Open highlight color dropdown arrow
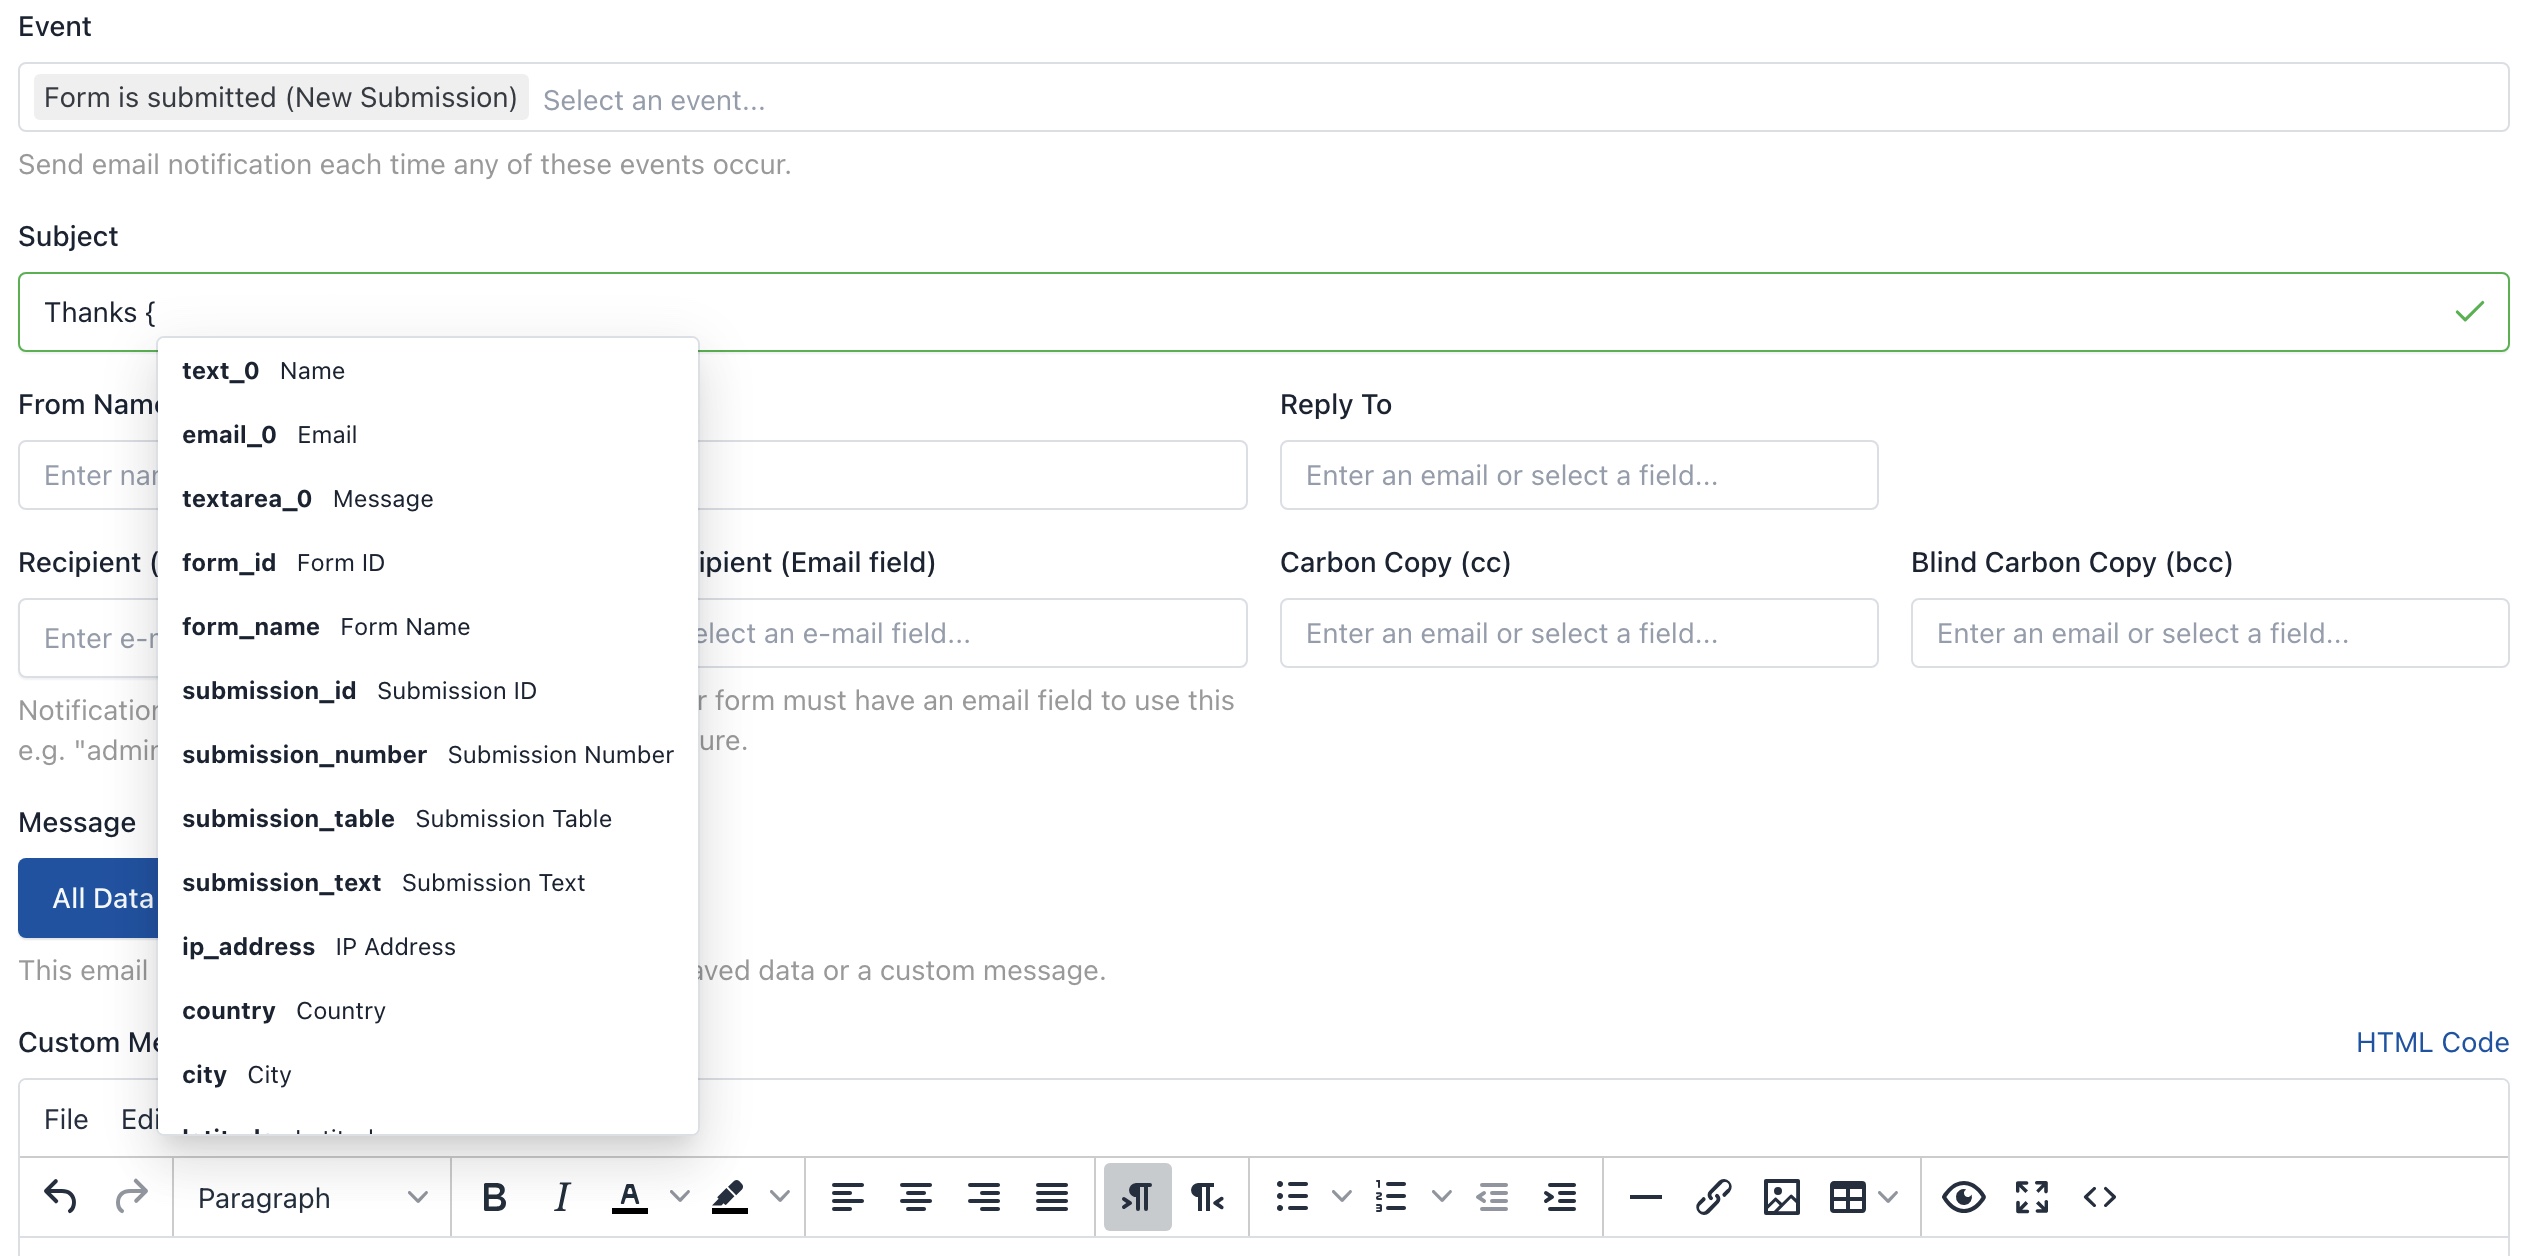 click(x=780, y=1196)
